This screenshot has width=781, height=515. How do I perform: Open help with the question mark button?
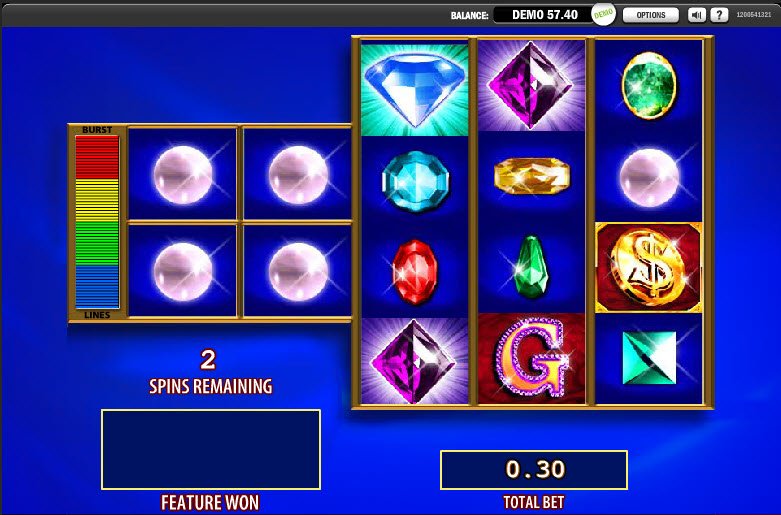tap(719, 15)
